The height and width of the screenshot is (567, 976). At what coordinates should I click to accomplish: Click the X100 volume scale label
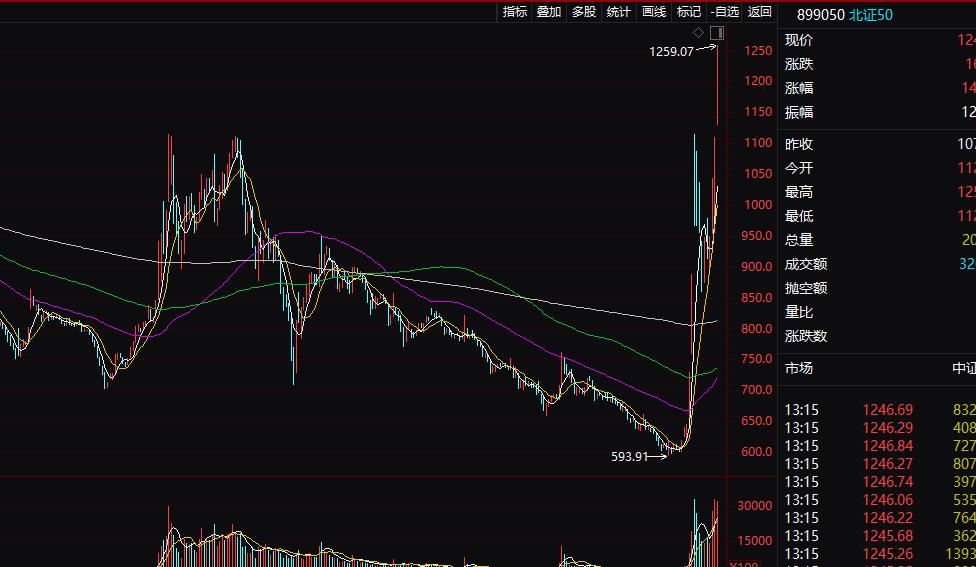pos(744,564)
